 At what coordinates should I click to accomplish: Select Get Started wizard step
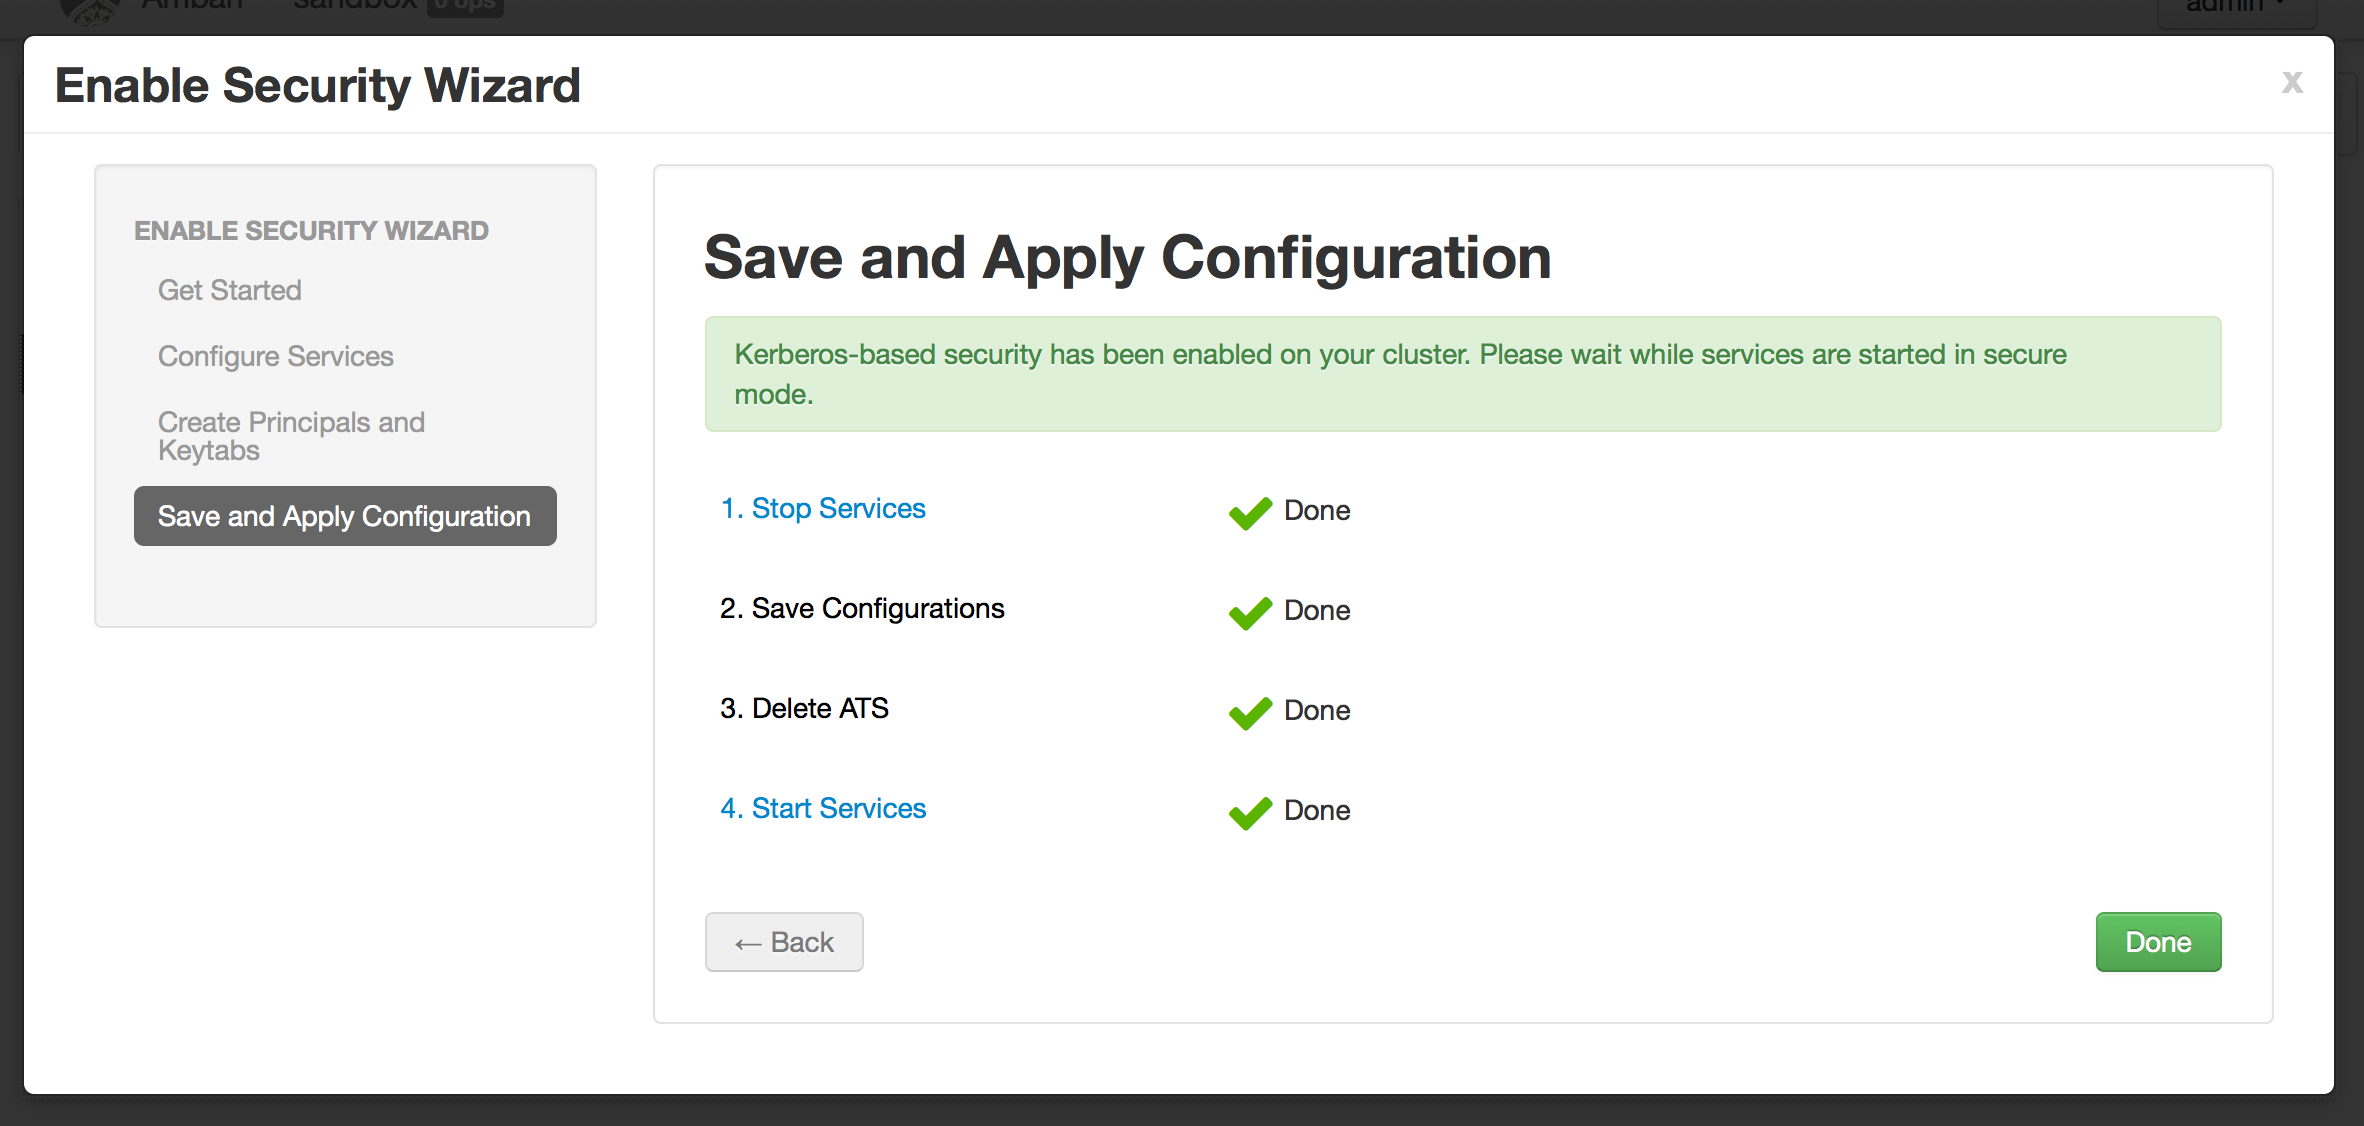click(x=230, y=290)
